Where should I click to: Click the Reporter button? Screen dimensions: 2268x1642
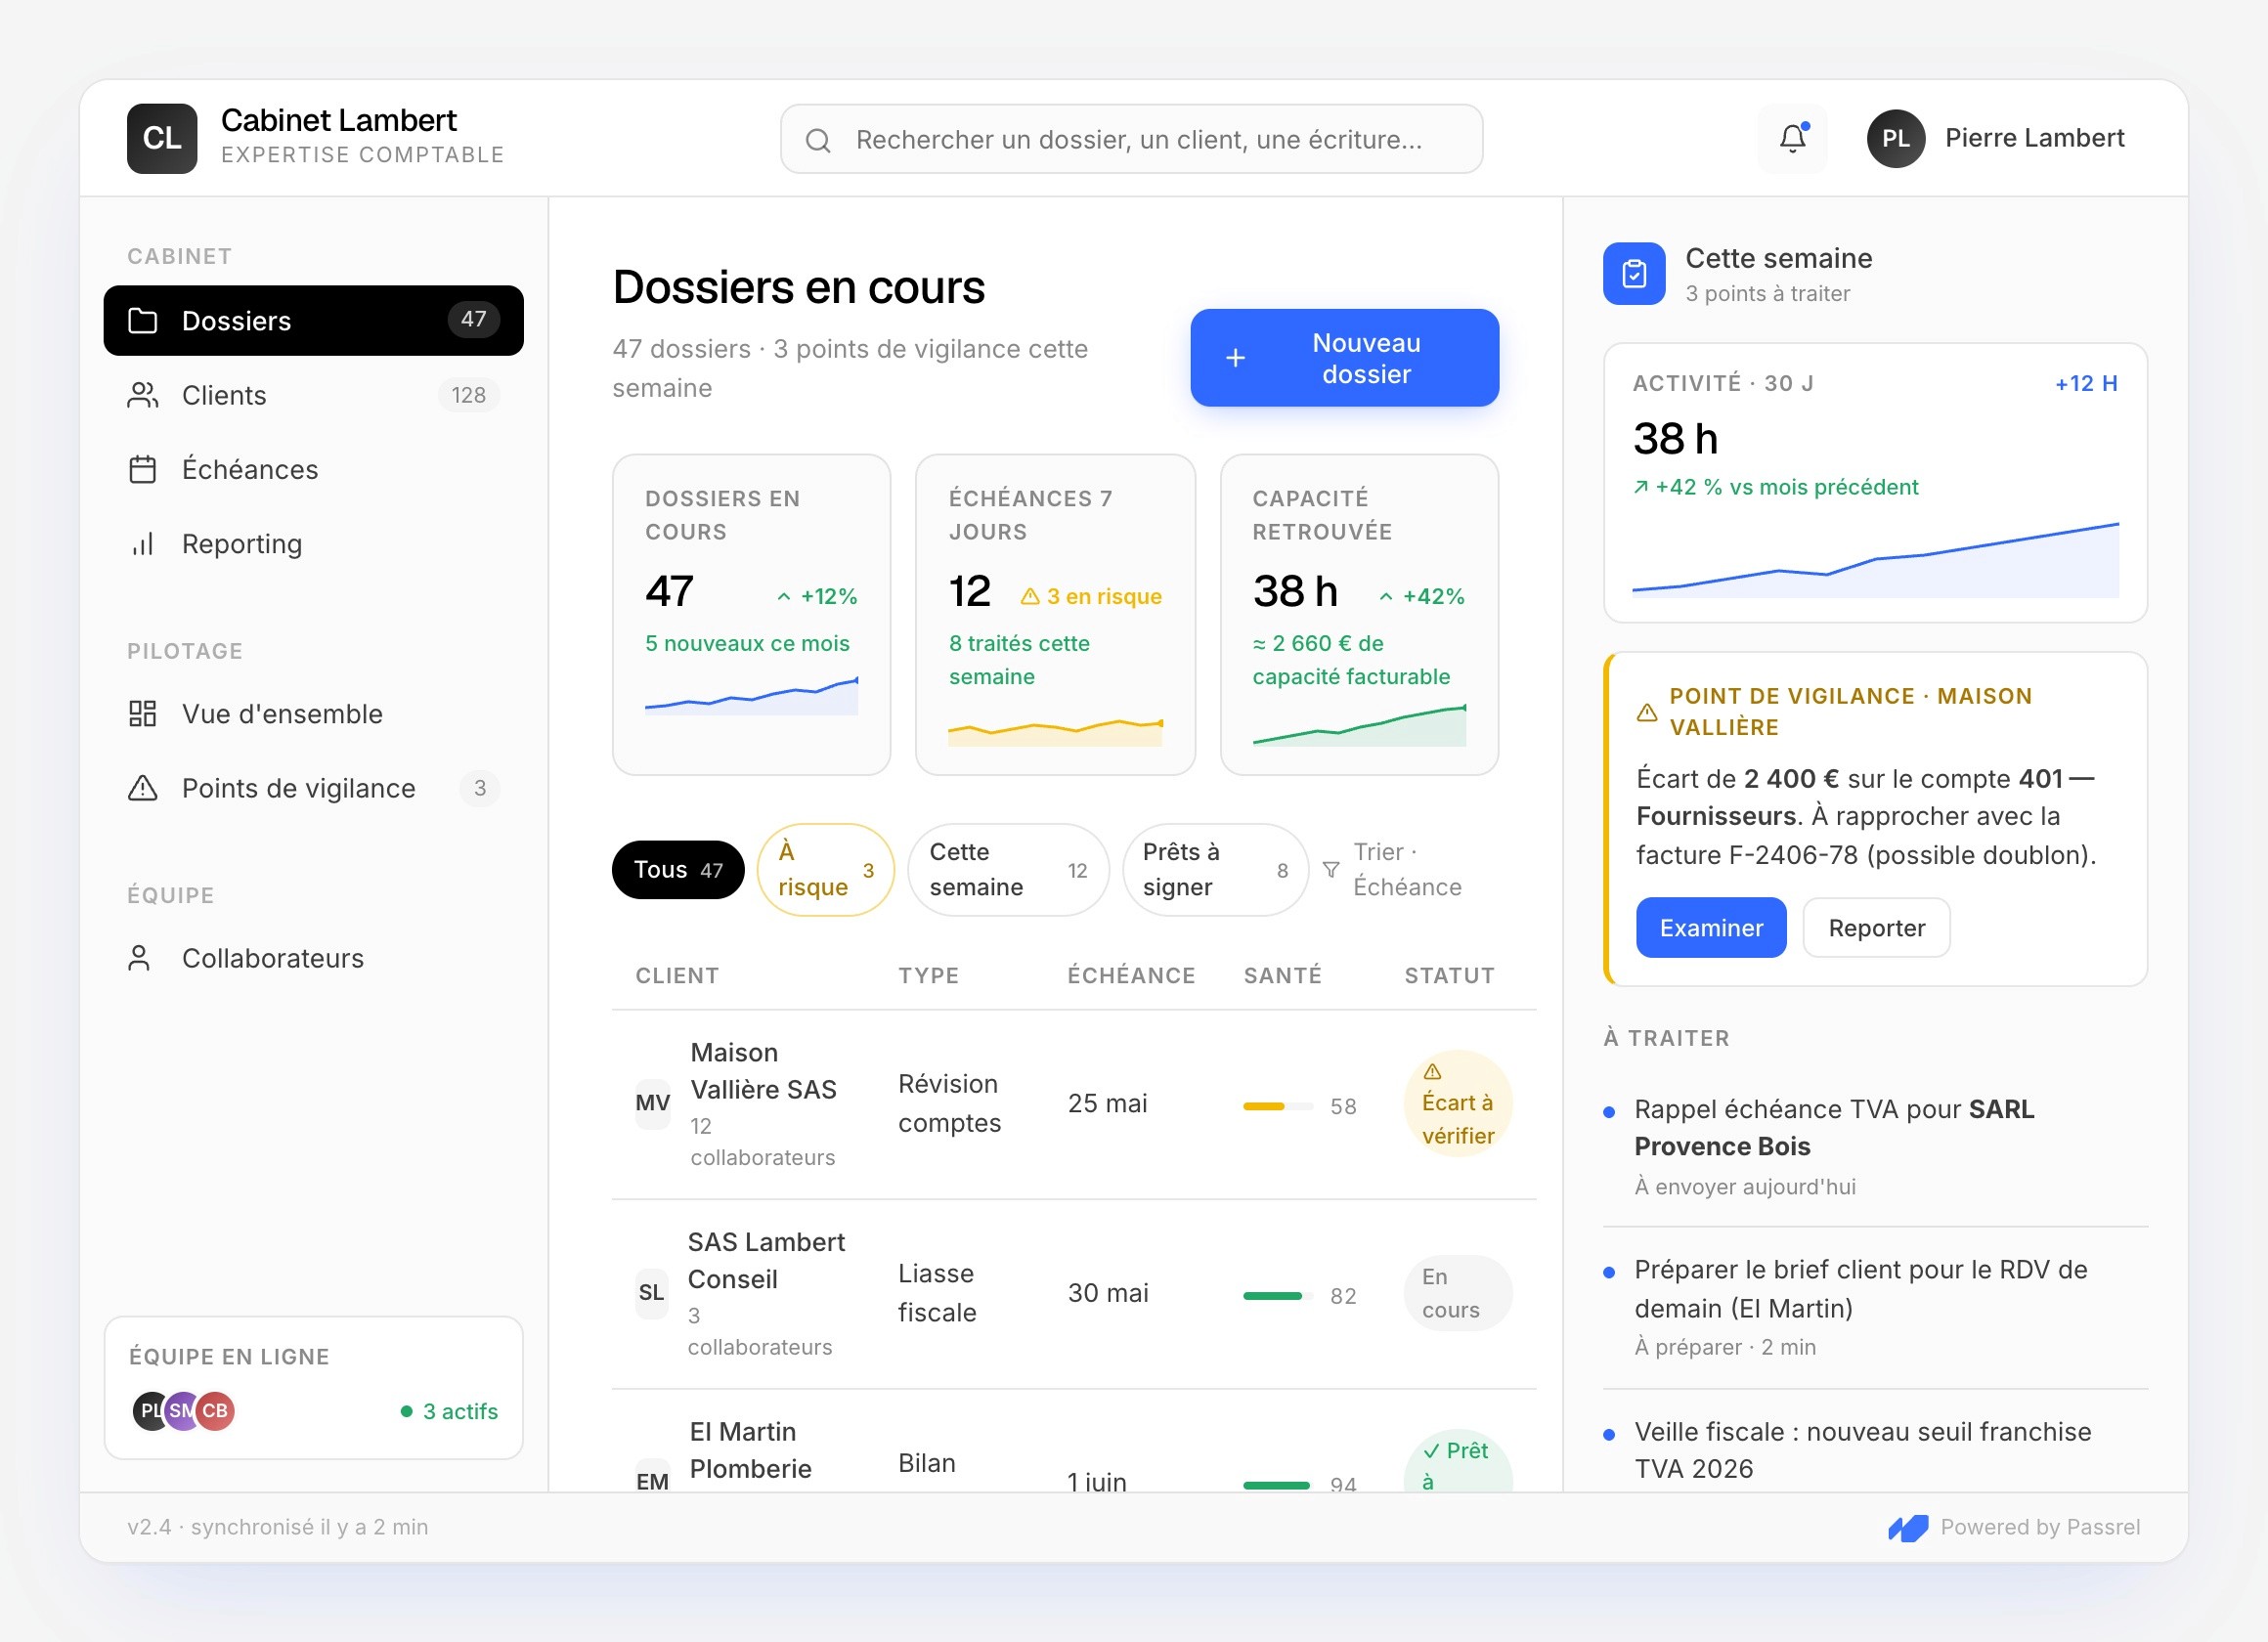click(x=1876, y=927)
